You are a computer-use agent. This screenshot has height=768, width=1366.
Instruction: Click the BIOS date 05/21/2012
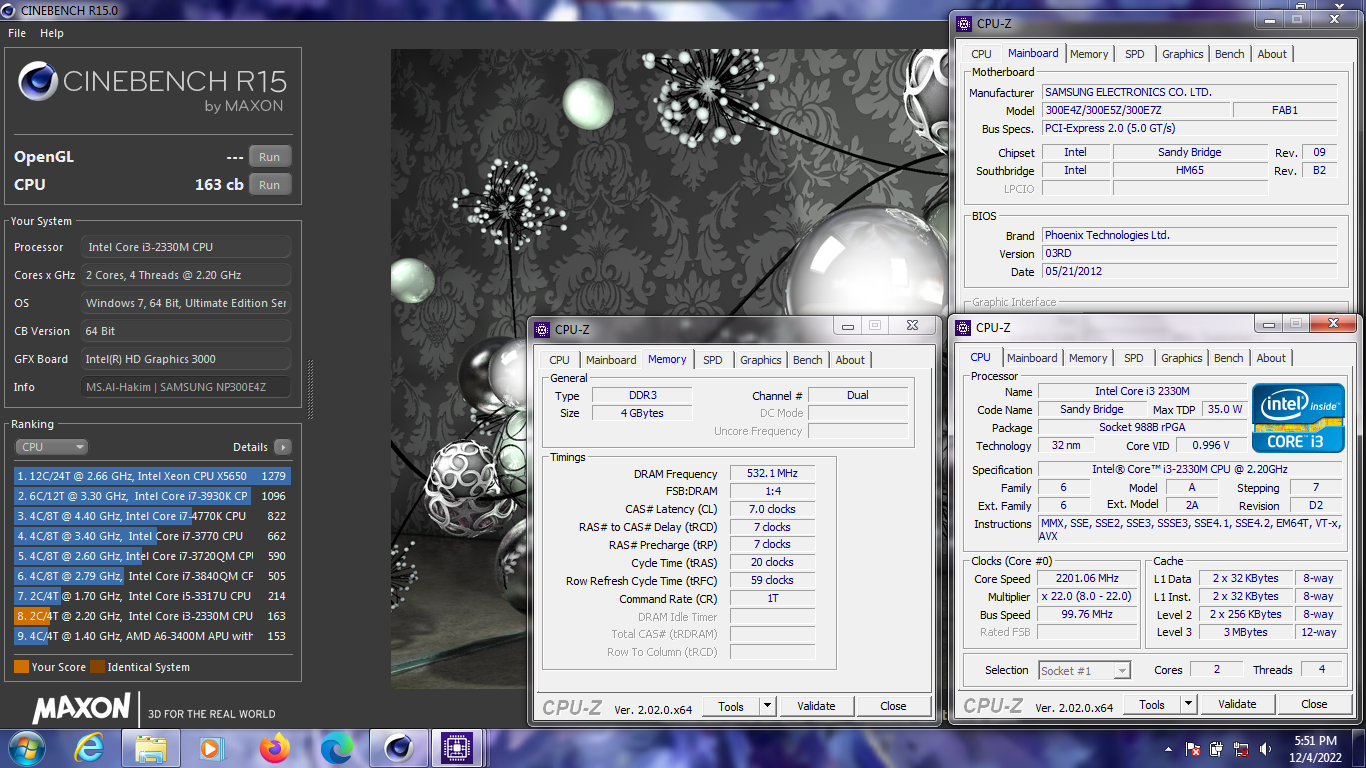click(x=1189, y=271)
